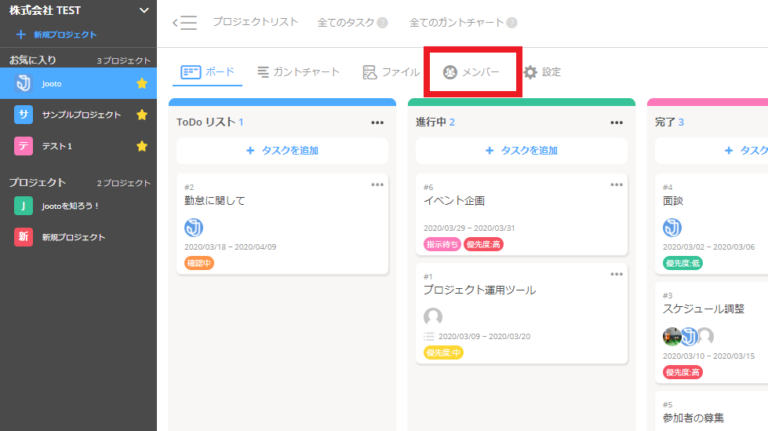Image resolution: width=768 pixels, height=431 pixels.
Task: Open options menu of イベント企画 card
Action: 616,185
